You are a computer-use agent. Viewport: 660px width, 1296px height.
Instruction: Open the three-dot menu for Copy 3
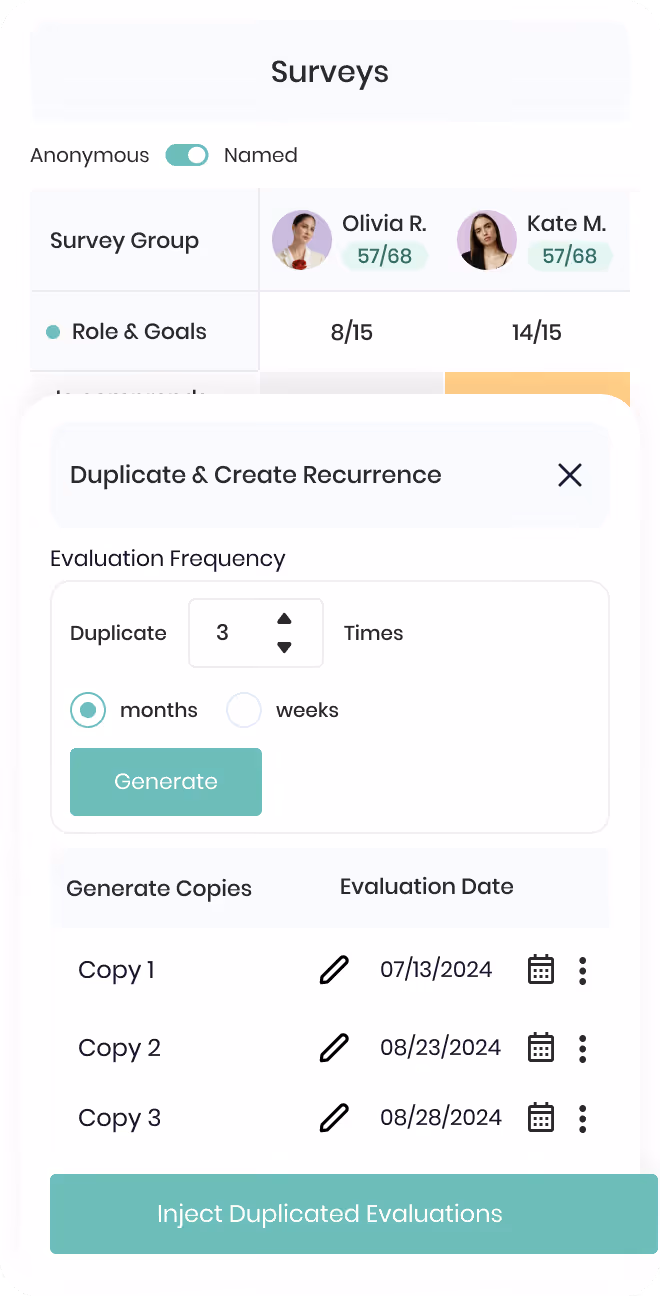click(x=583, y=1118)
